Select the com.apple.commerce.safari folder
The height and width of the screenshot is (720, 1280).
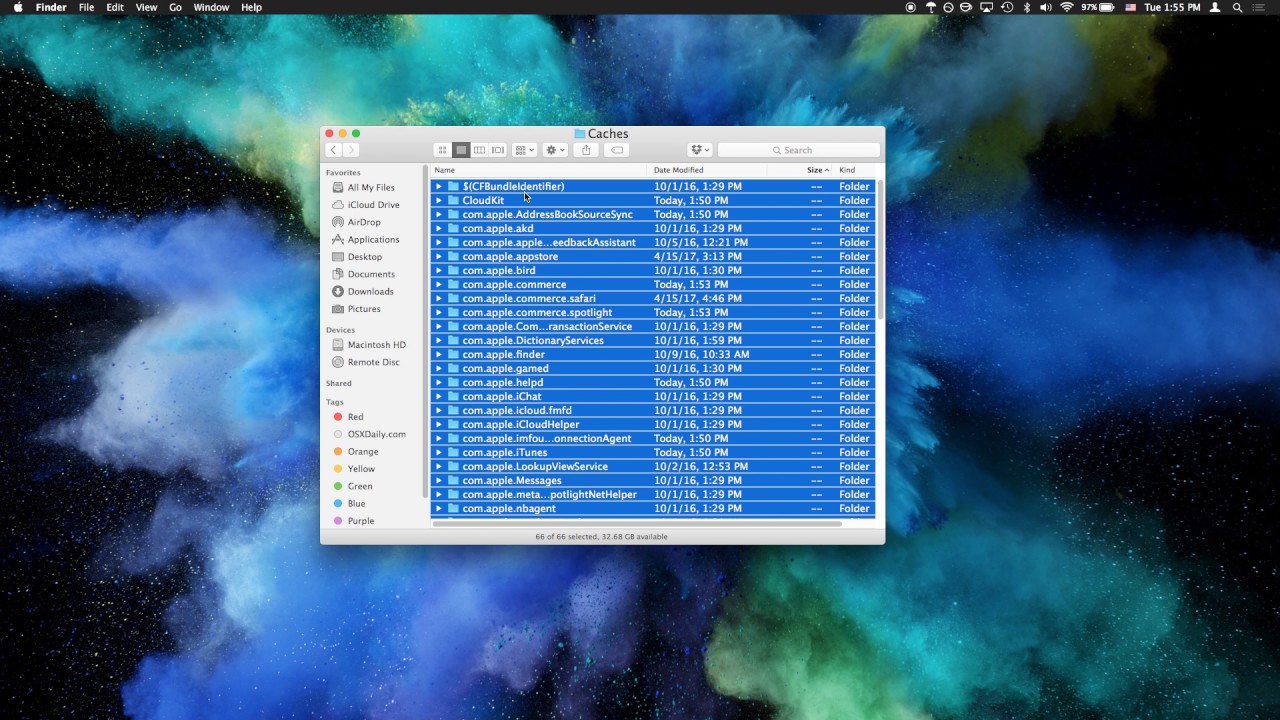click(x=653, y=299)
